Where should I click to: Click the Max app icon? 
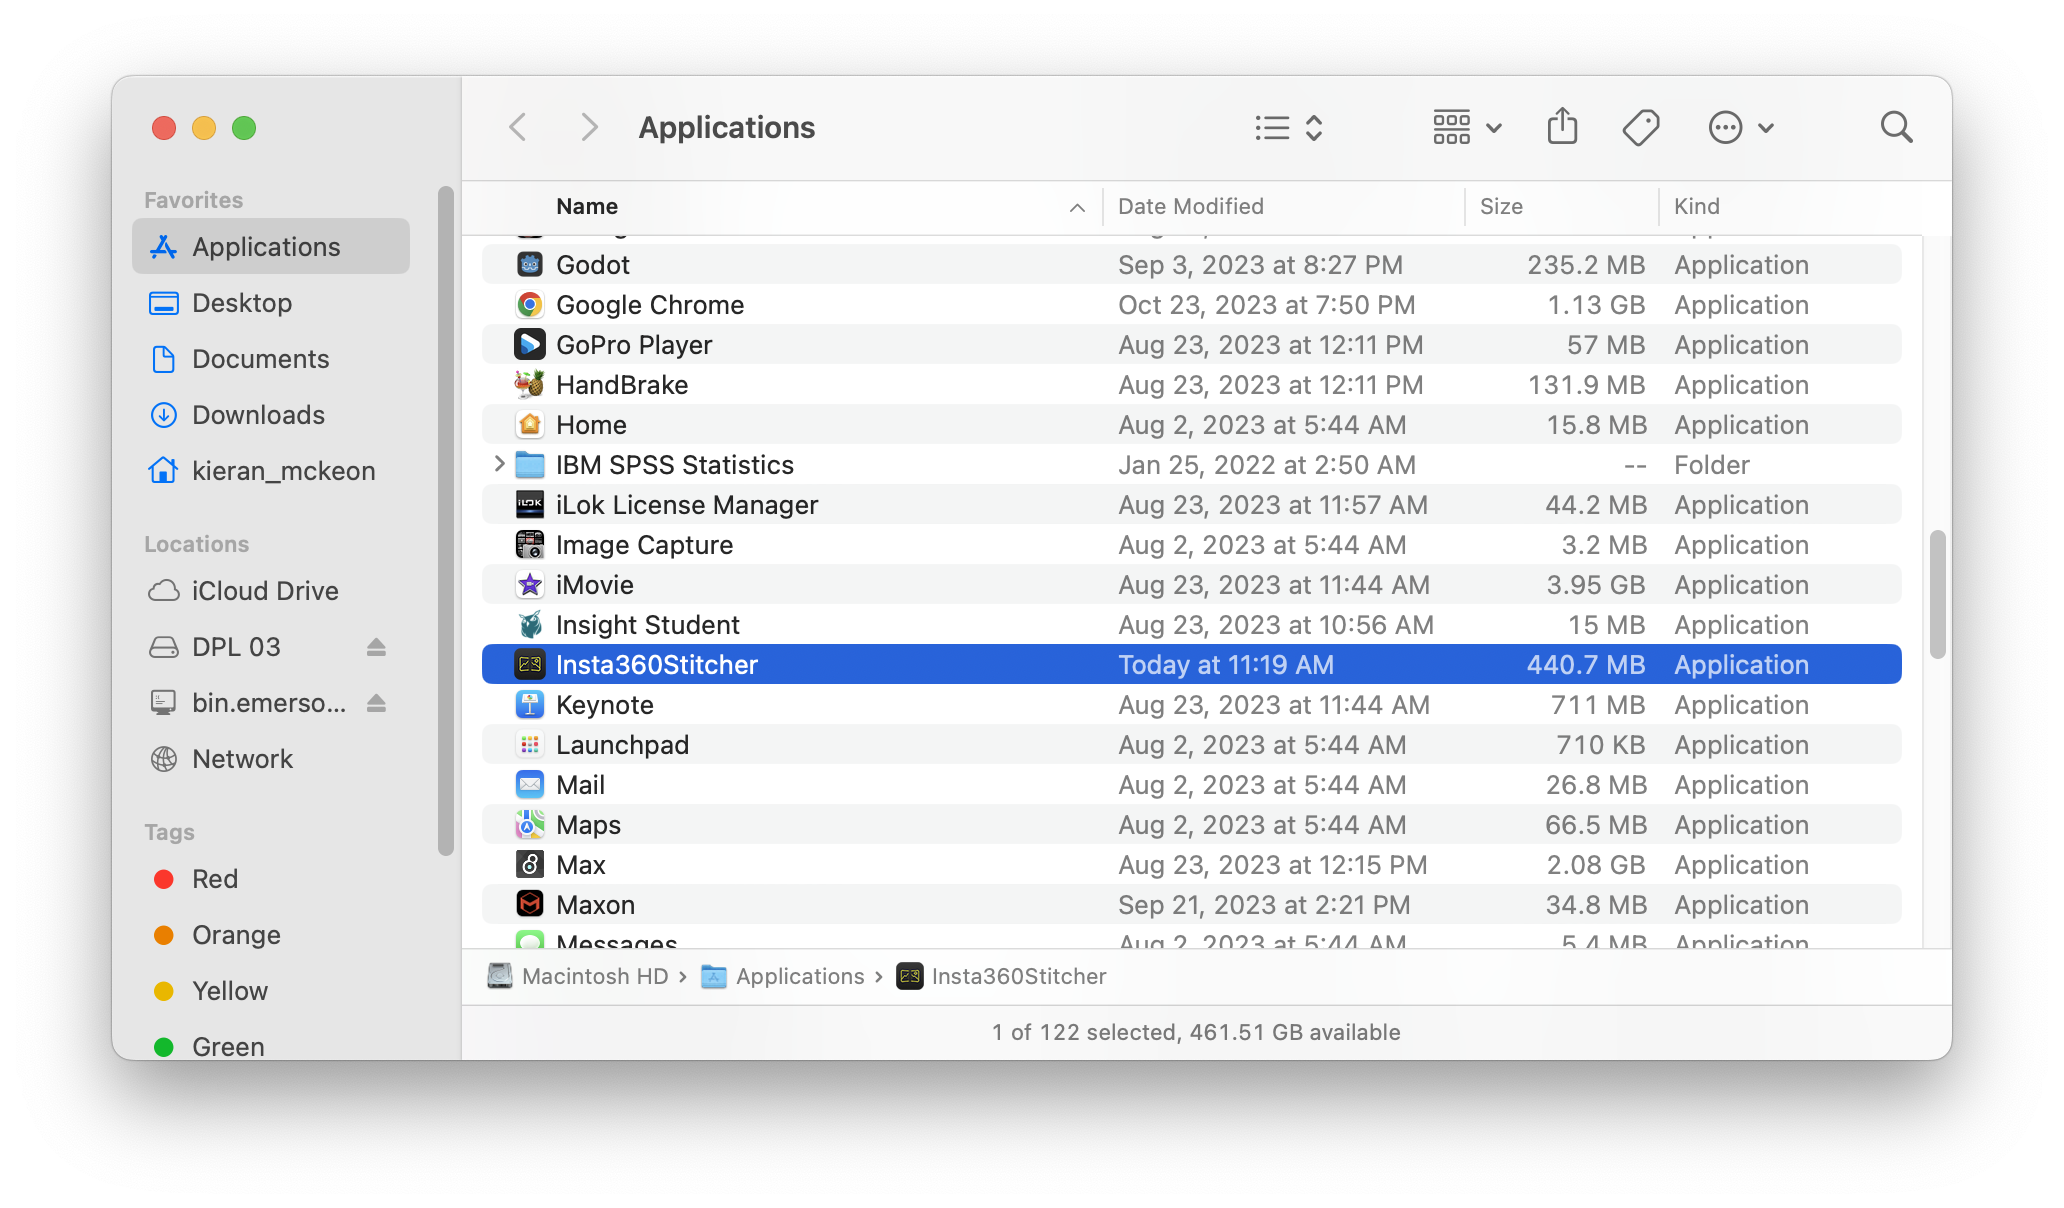529,864
